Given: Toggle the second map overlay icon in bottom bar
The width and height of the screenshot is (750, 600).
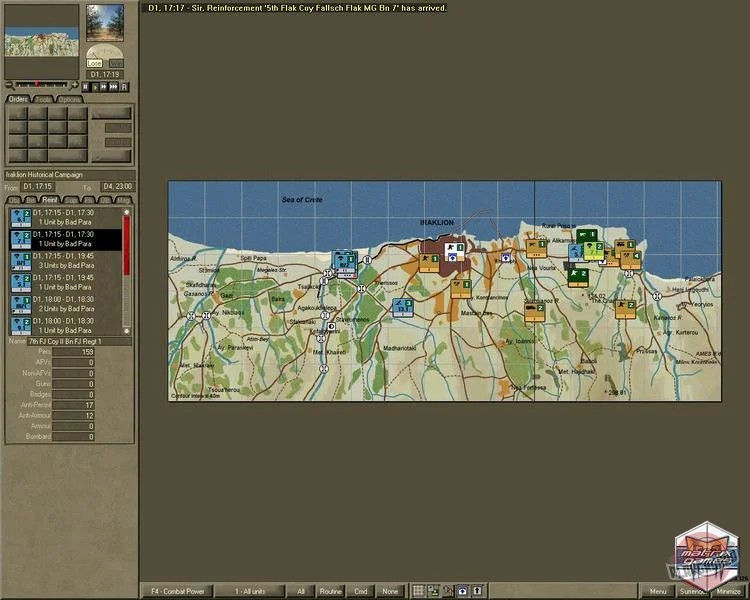Looking at the screenshot, I should point(433,591).
